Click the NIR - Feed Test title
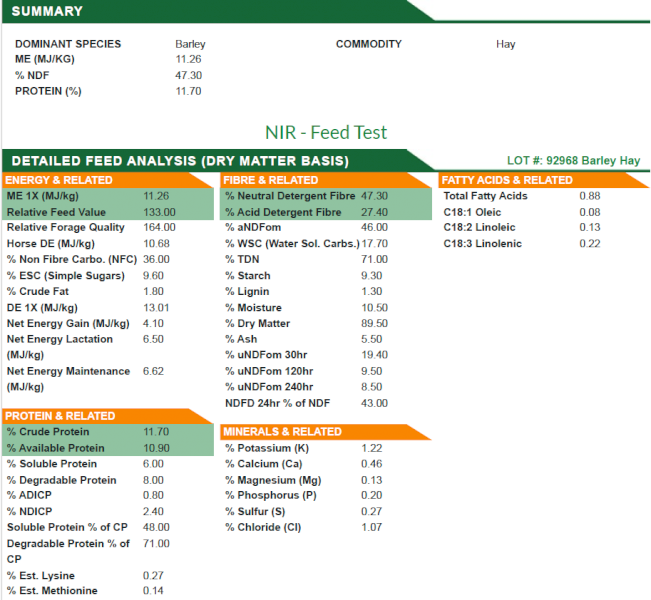 pos(325,132)
